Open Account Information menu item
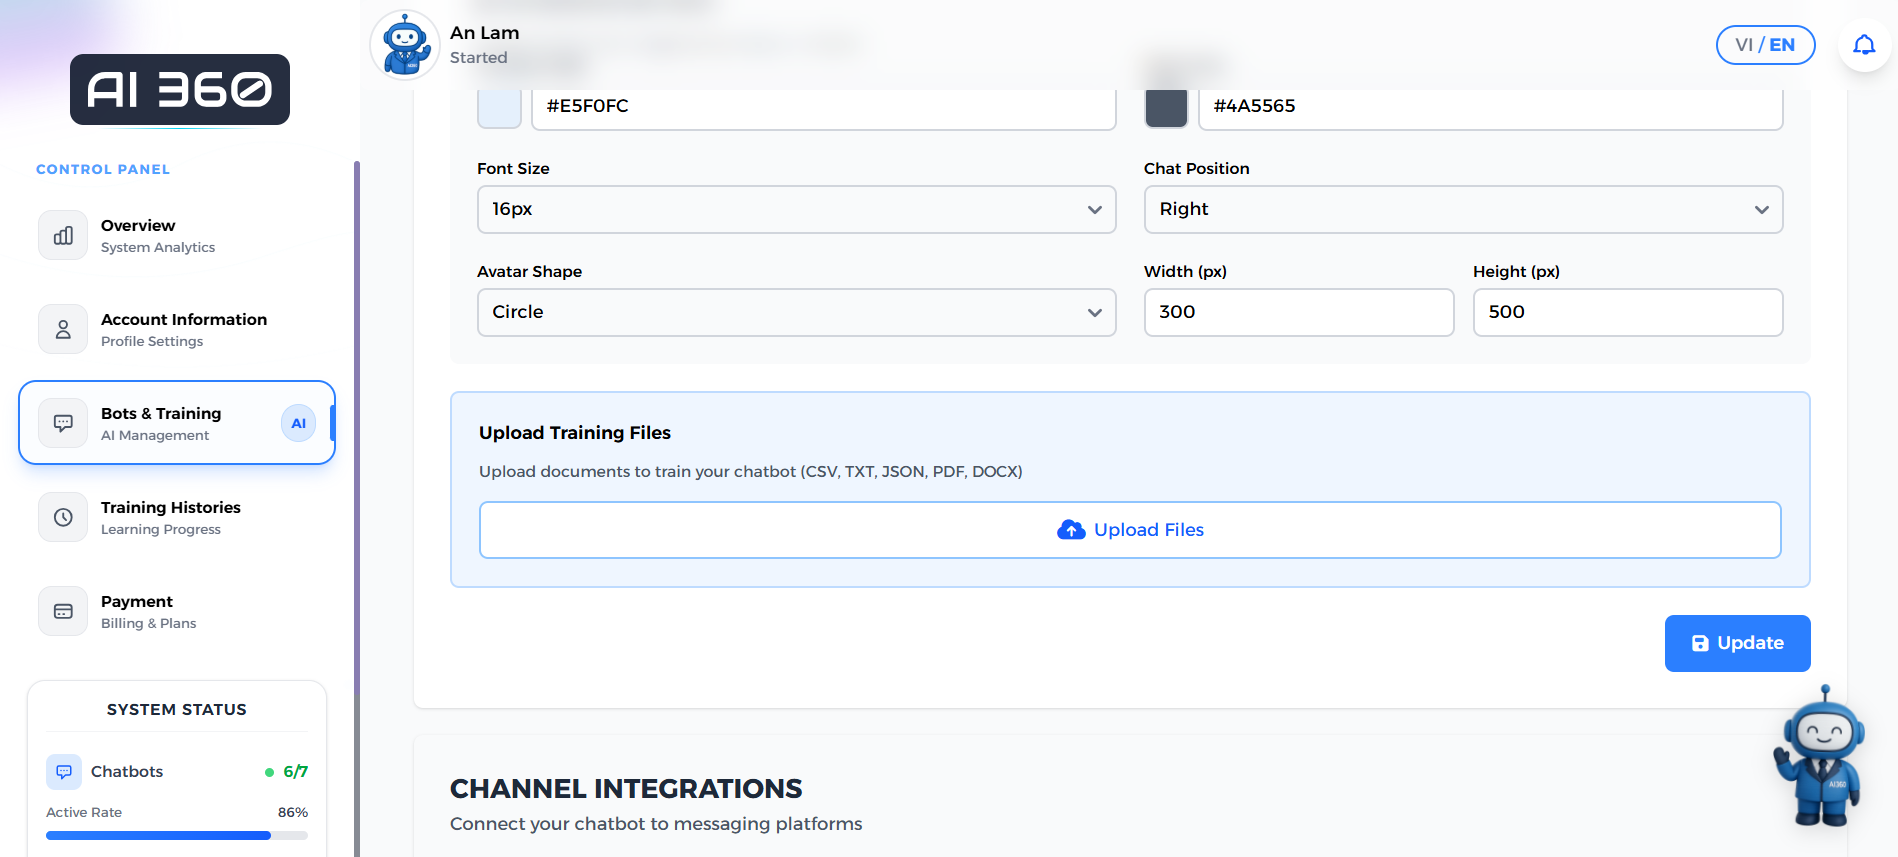Image resolution: width=1898 pixels, height=857 pixels. 177,329
